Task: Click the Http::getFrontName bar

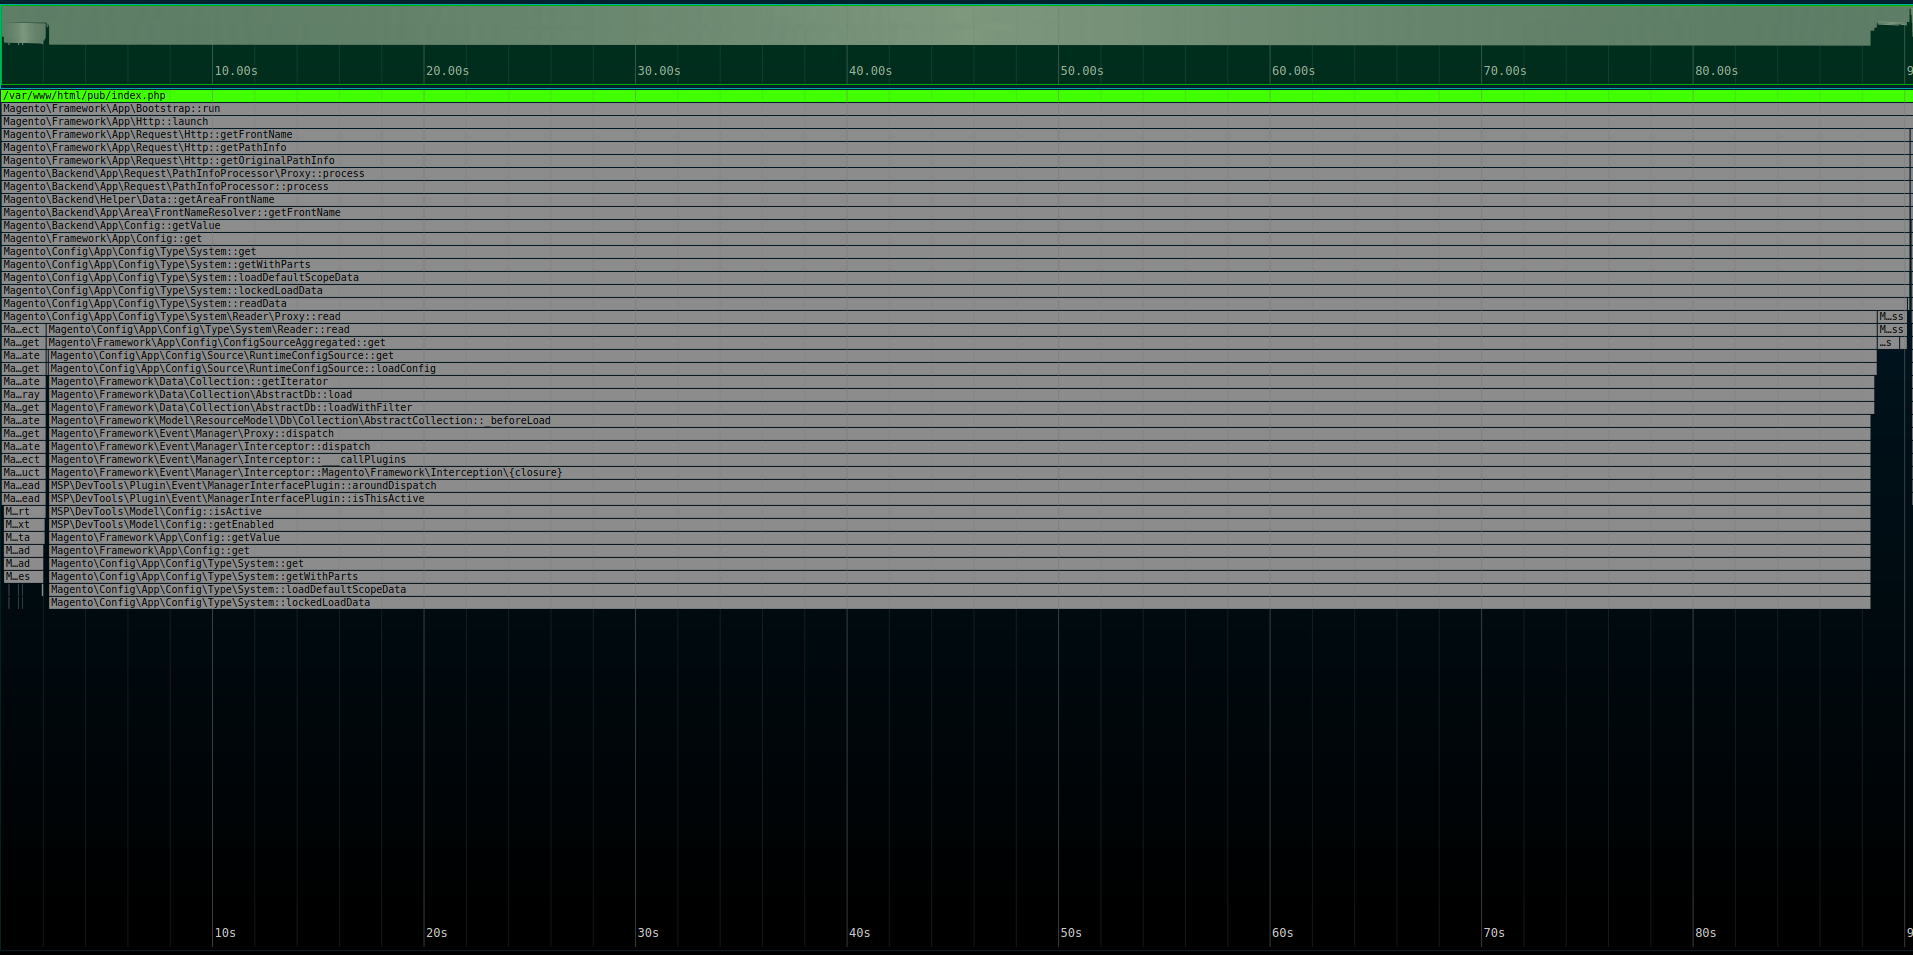Action: 955,135
